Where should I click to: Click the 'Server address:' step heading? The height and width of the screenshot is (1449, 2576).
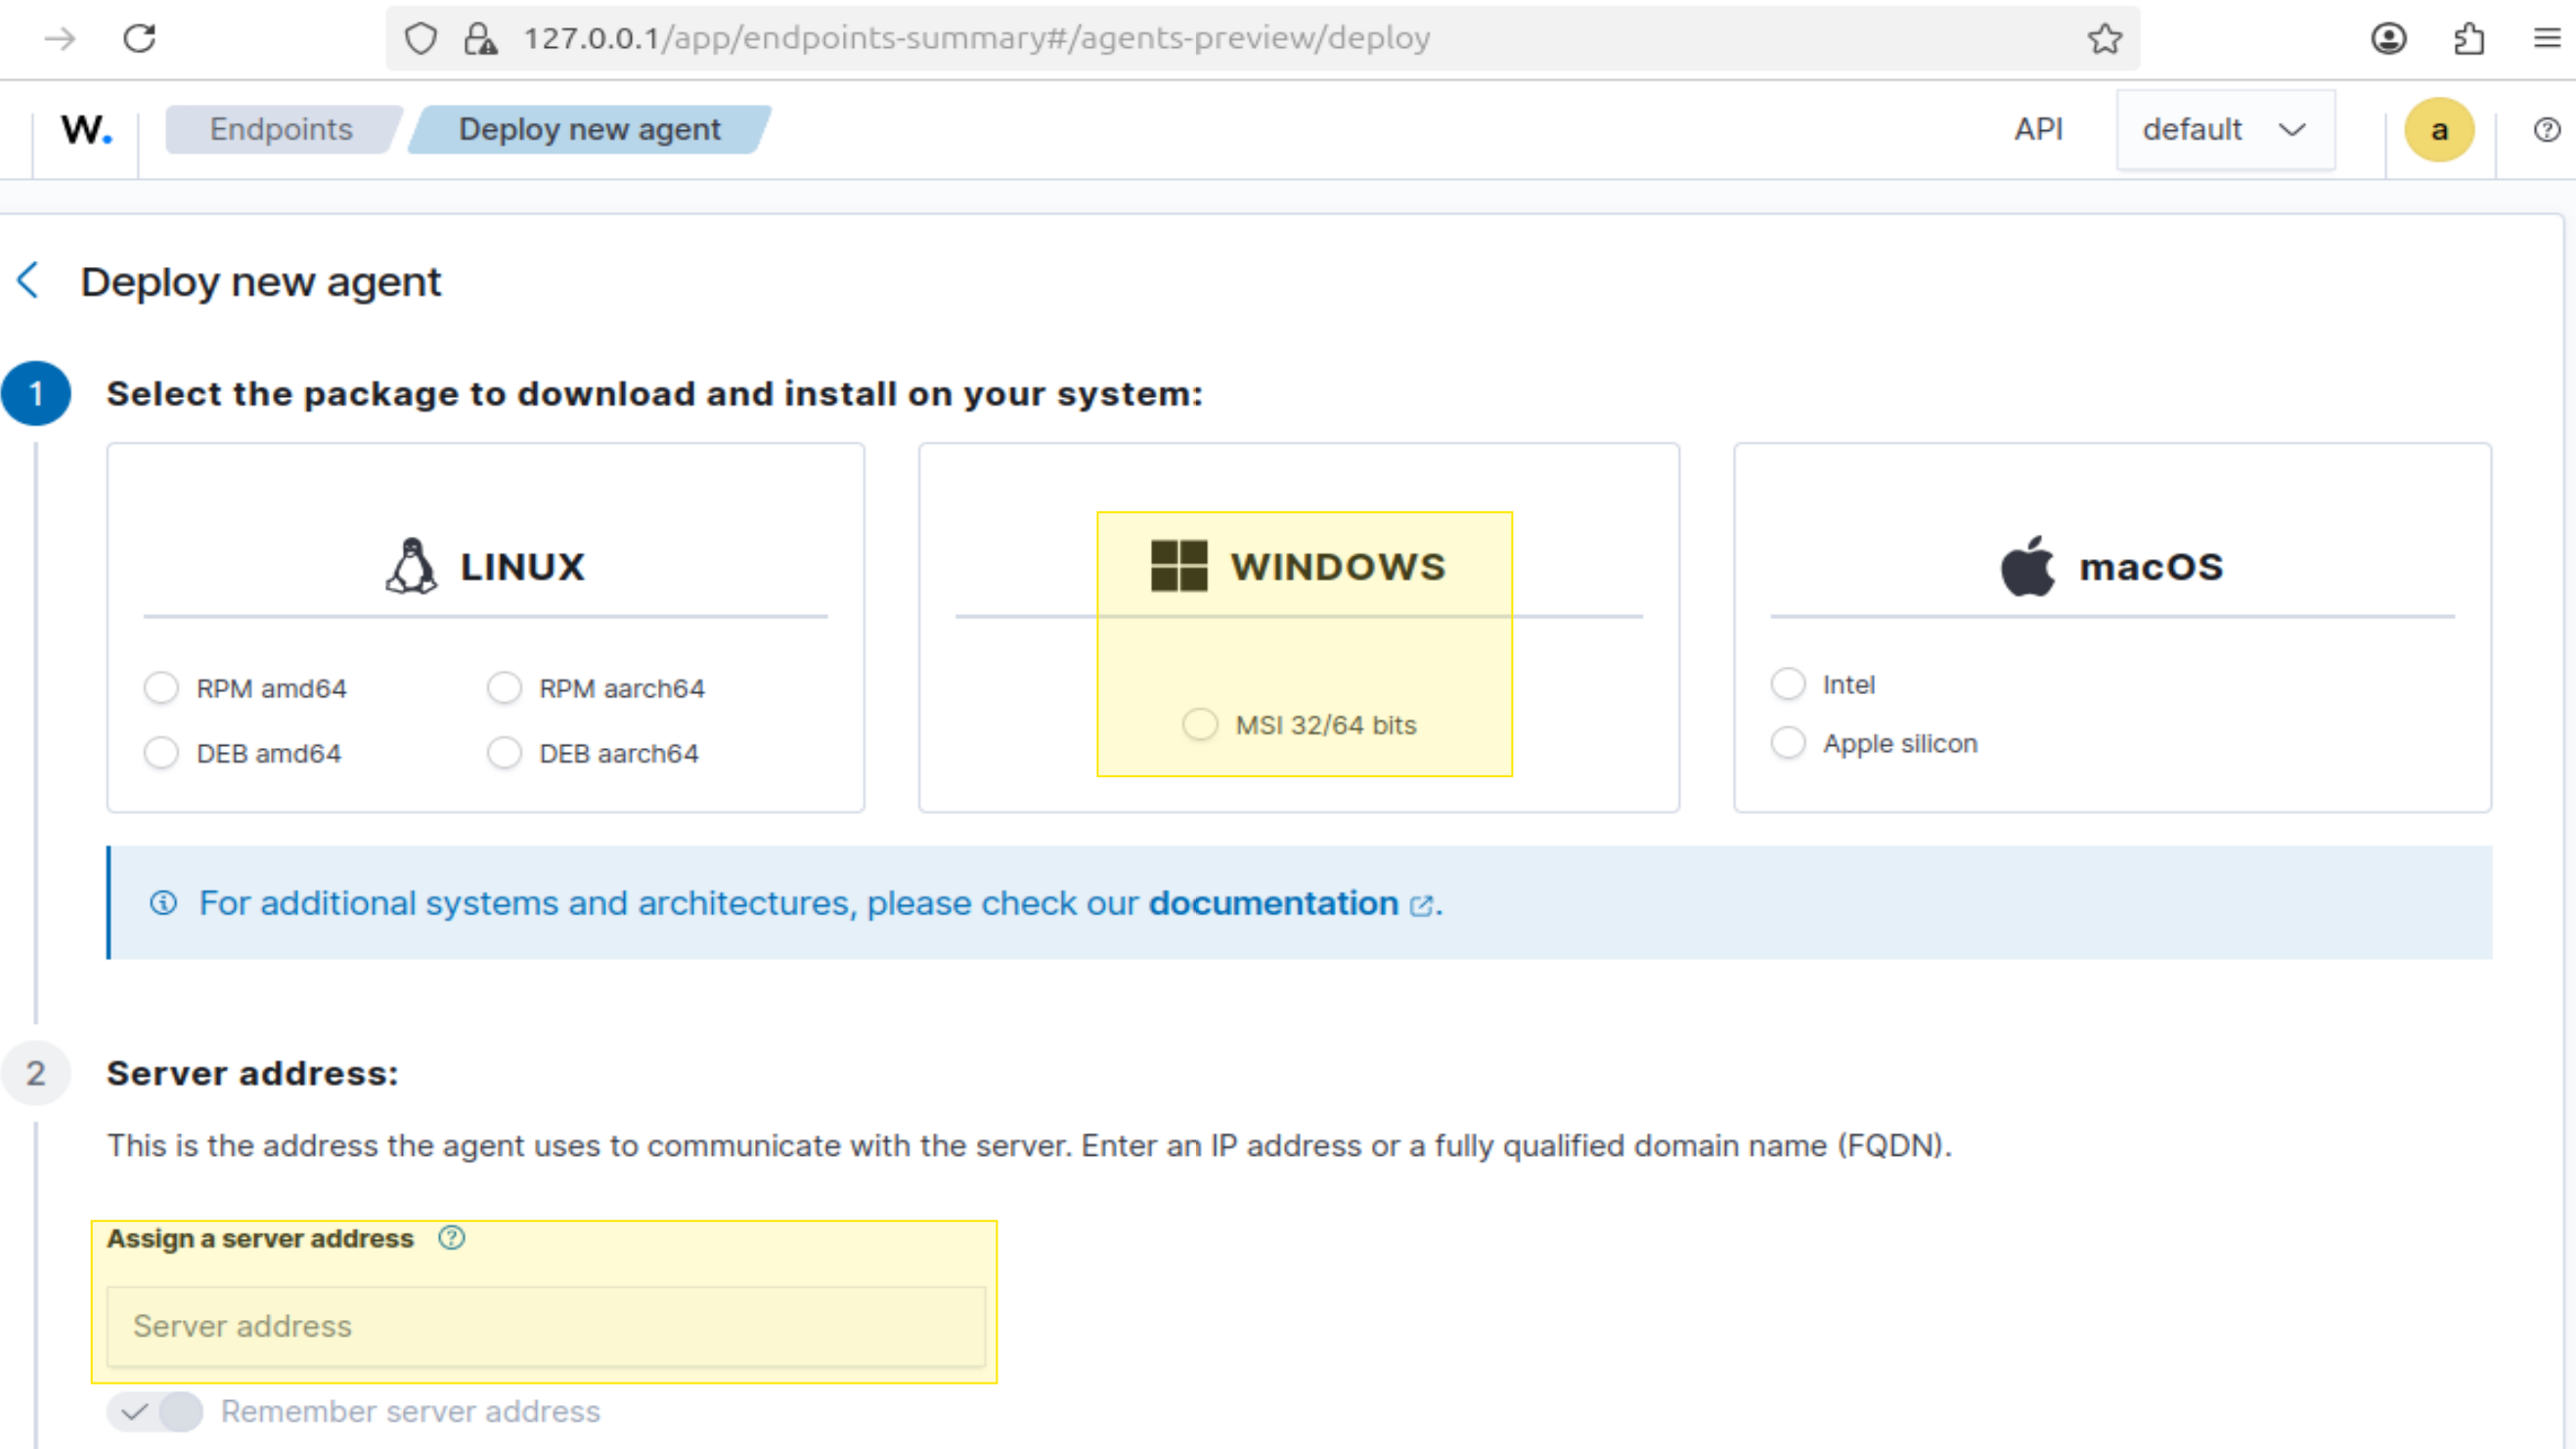pos(253,1073)
